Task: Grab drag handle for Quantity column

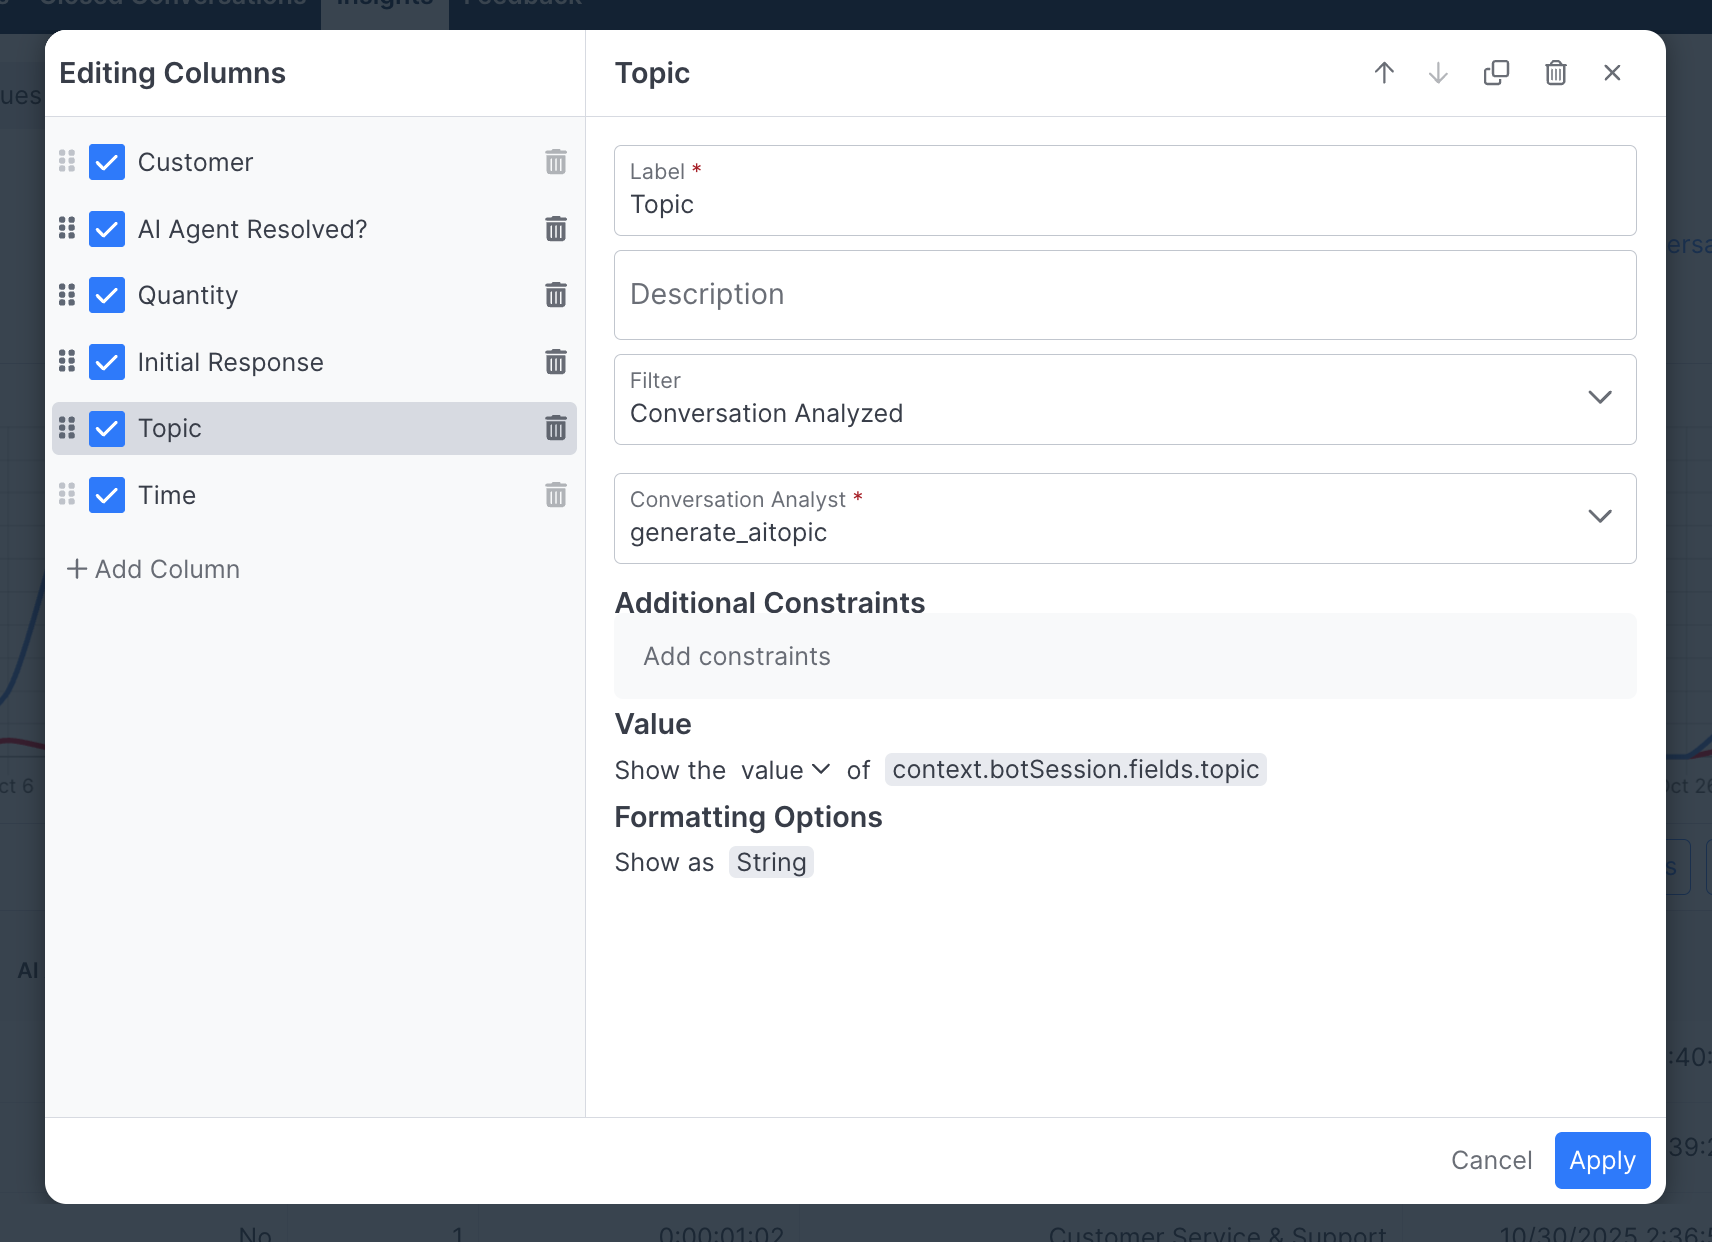Action: coord(67,295)
